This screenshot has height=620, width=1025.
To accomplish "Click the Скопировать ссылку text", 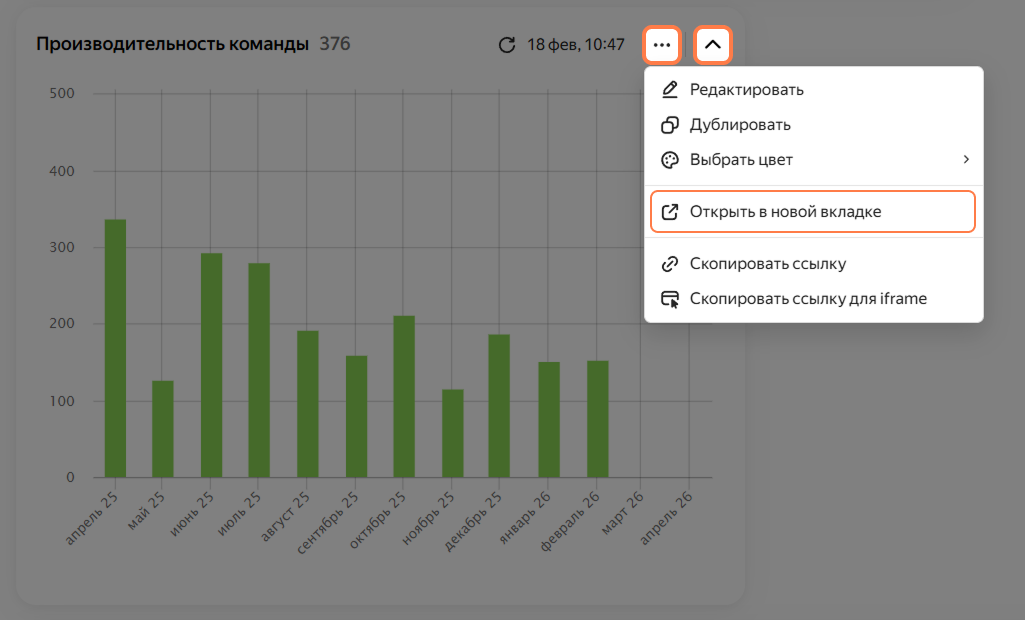I will [x=768, y=264].
